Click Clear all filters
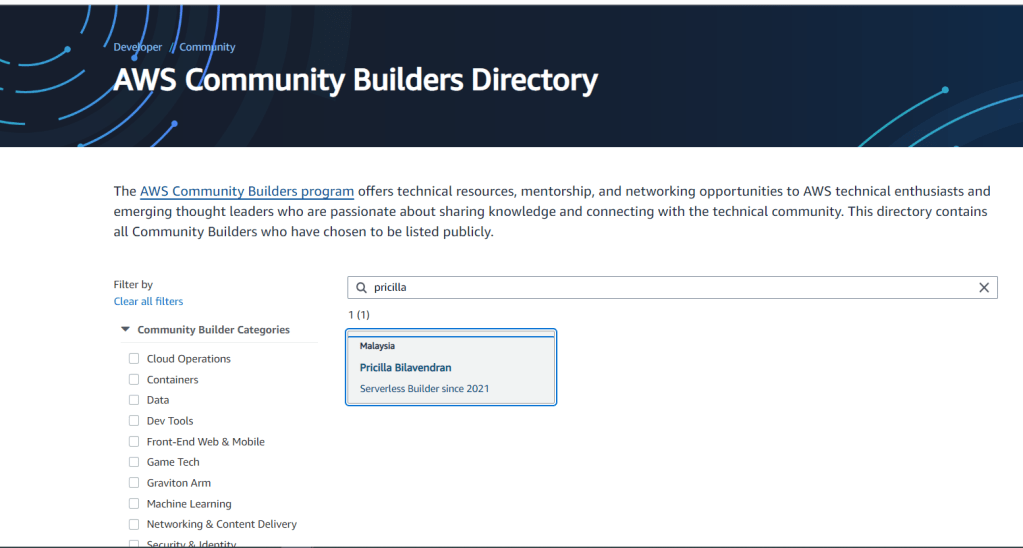 click(x=148, y=301)
